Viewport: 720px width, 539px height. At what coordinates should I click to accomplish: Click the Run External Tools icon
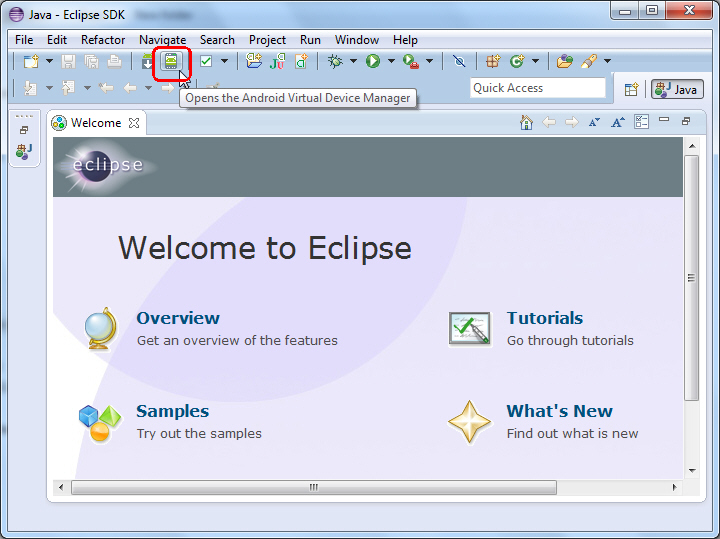tap(411, 61)
